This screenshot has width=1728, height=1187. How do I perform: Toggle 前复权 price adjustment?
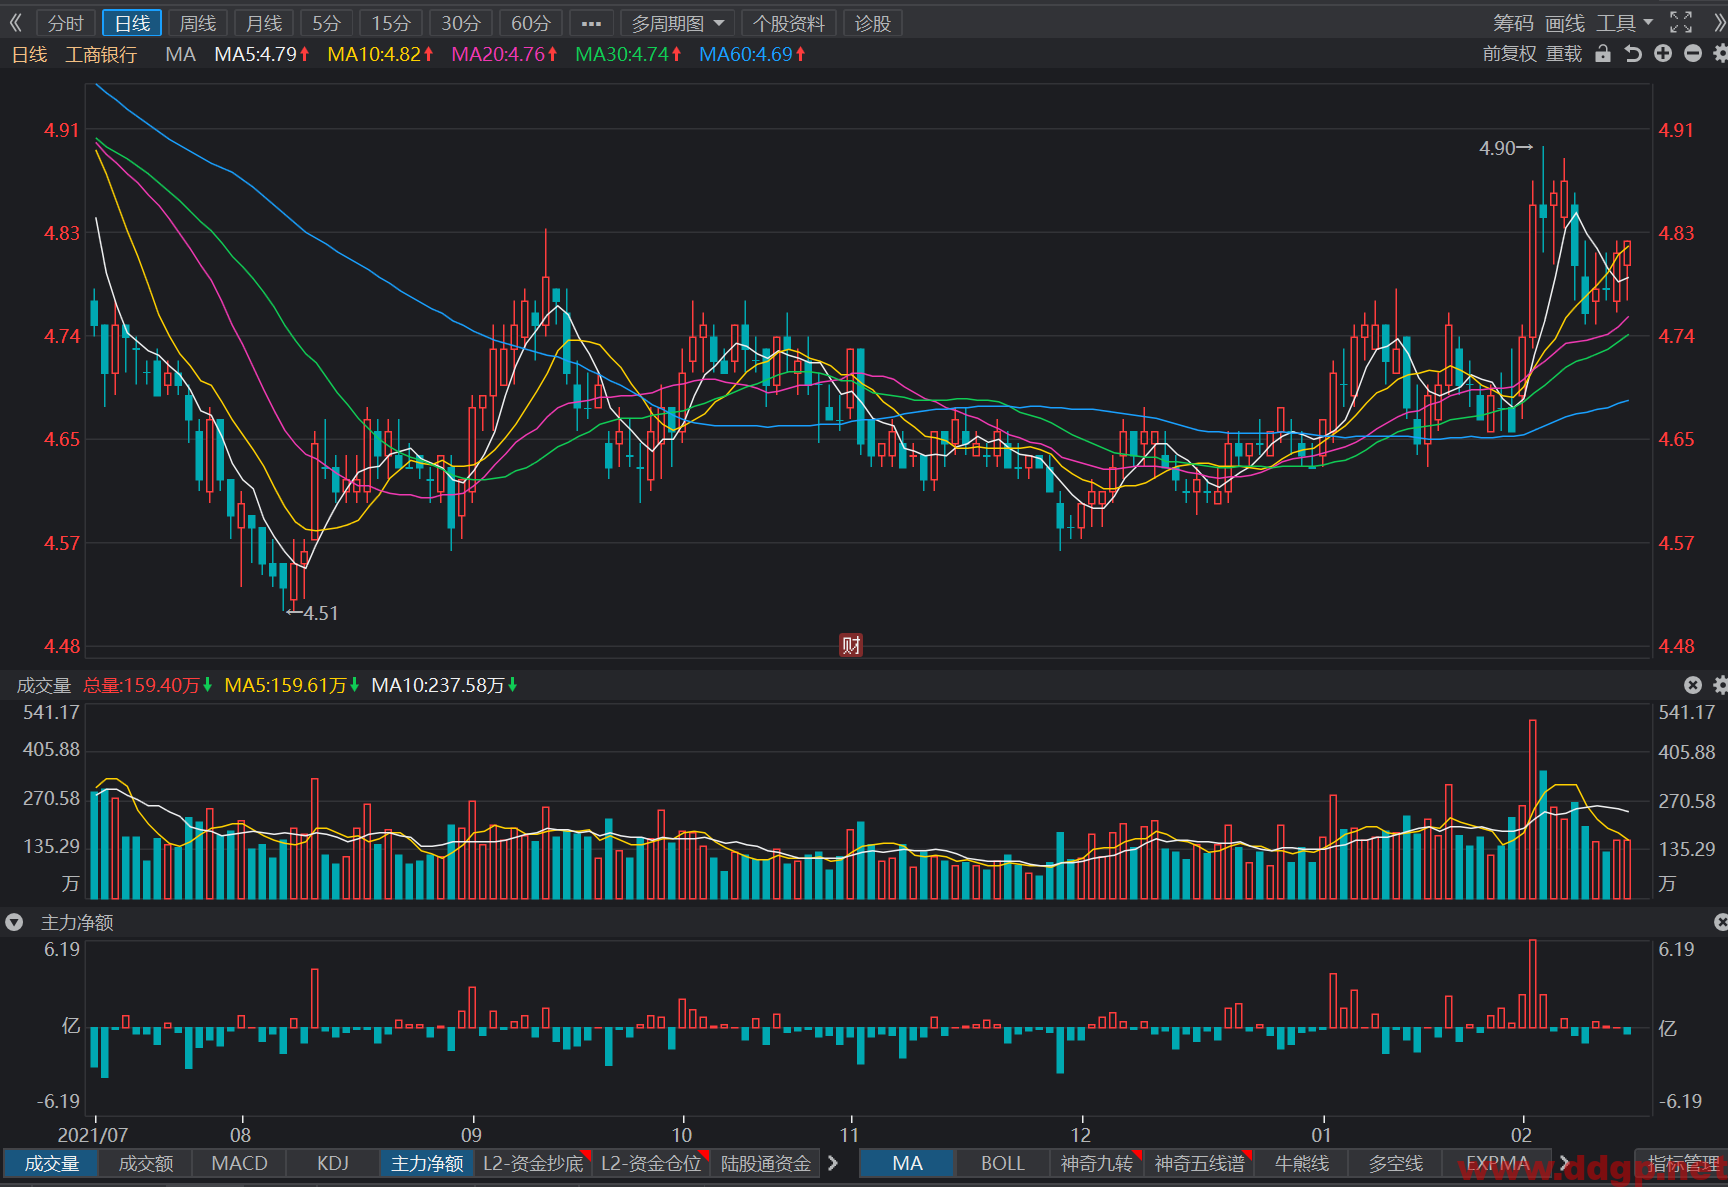coord(1509,54)
